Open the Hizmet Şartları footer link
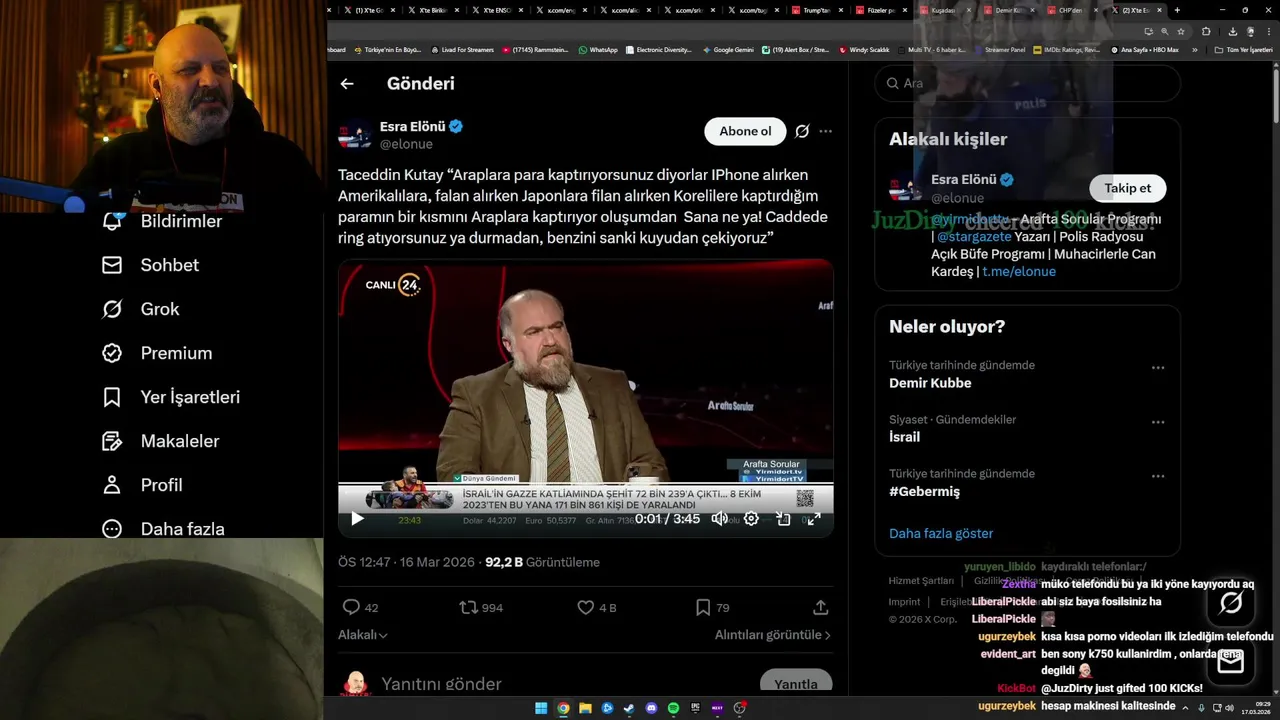 pyautogui.click(x=921, y=581)
